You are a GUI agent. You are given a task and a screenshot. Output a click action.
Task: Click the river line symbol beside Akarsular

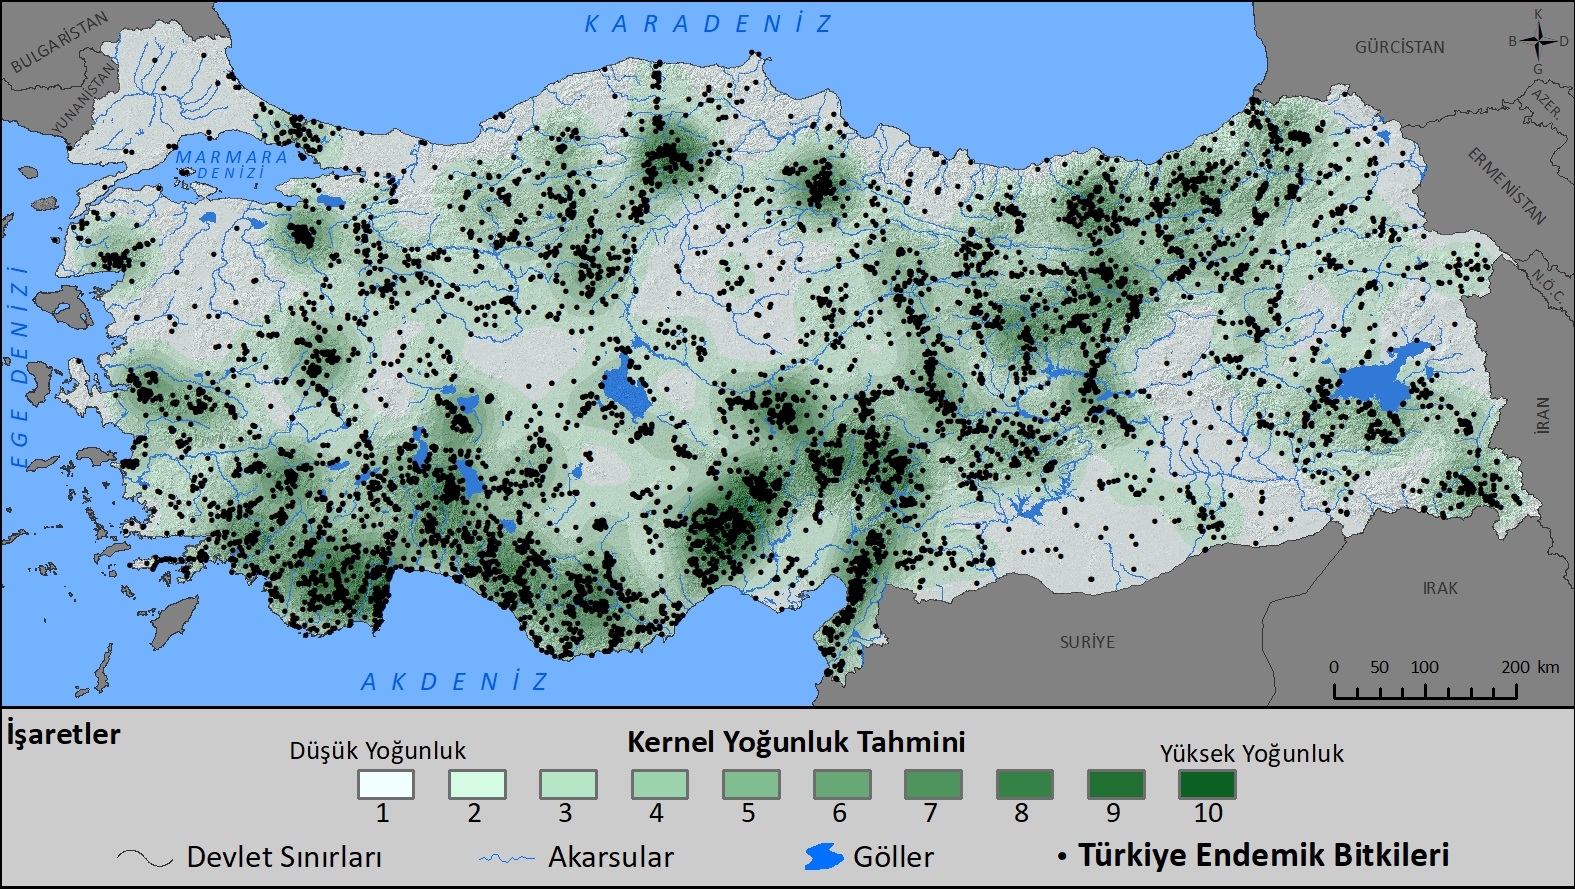pyautogui.click(x=507, y=858)
